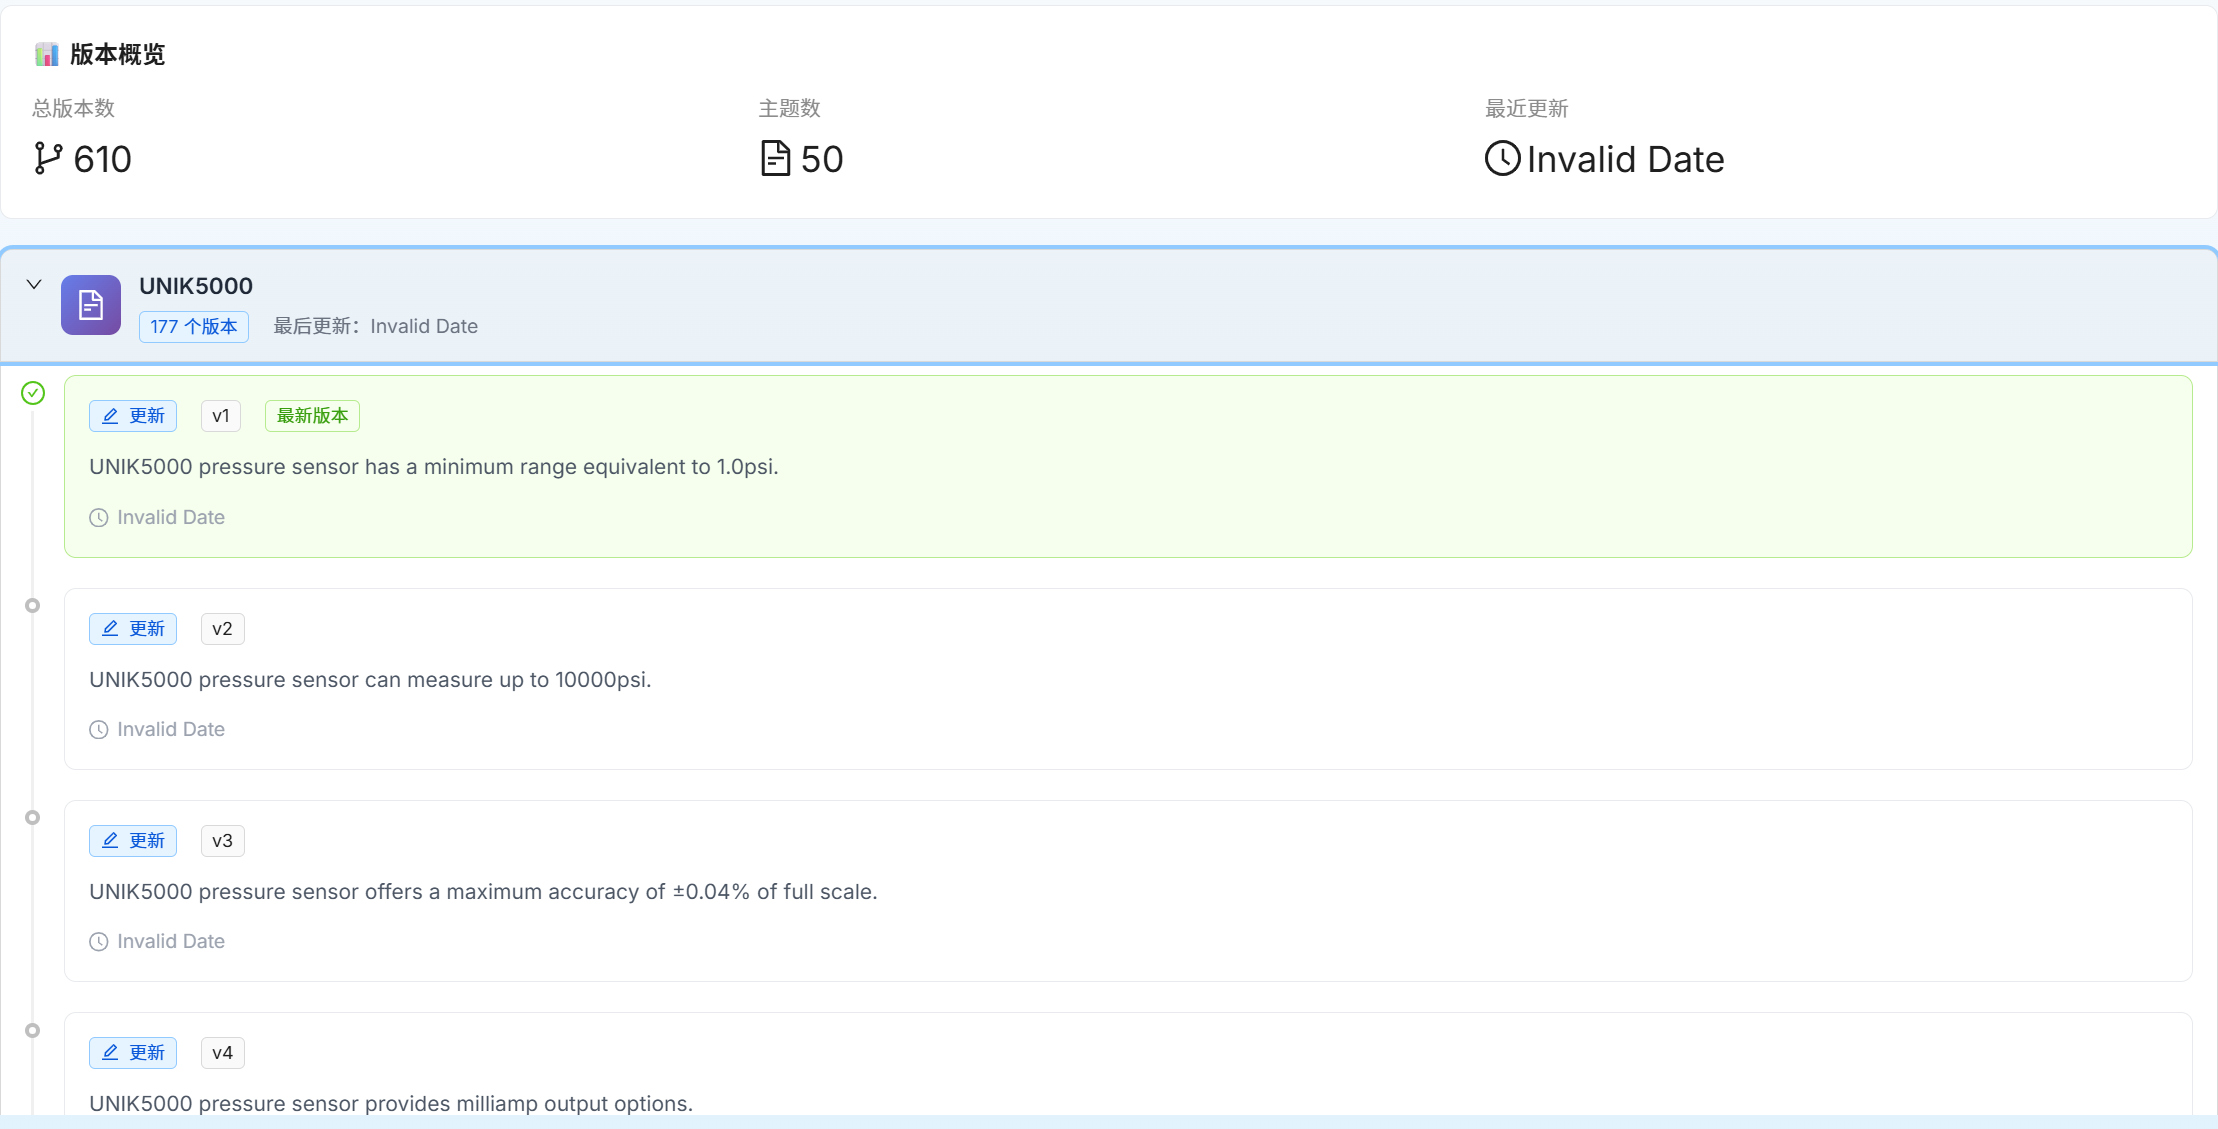The width and height of the screenshot is (2218, 1129).
Task: Click the v2 timeline dot marker
Action: (x=33, y=606)
